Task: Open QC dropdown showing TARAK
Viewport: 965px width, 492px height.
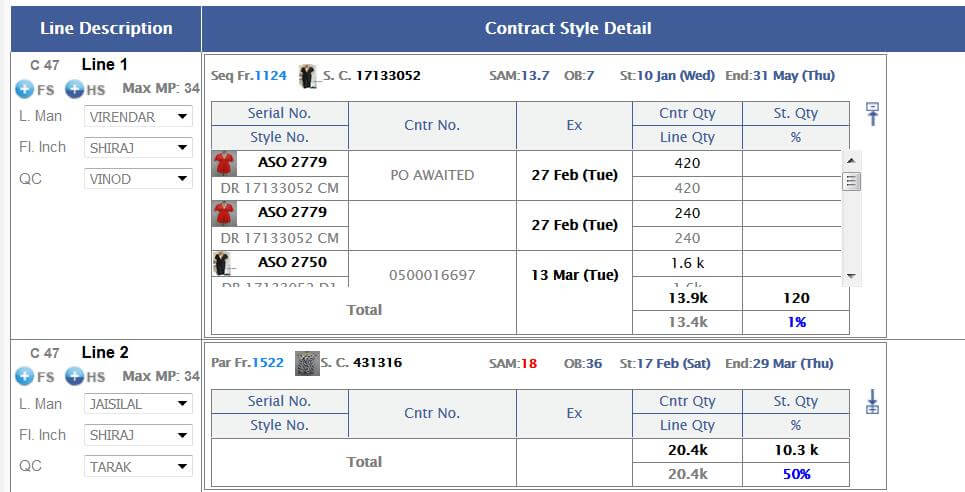Action: (138, 467)
